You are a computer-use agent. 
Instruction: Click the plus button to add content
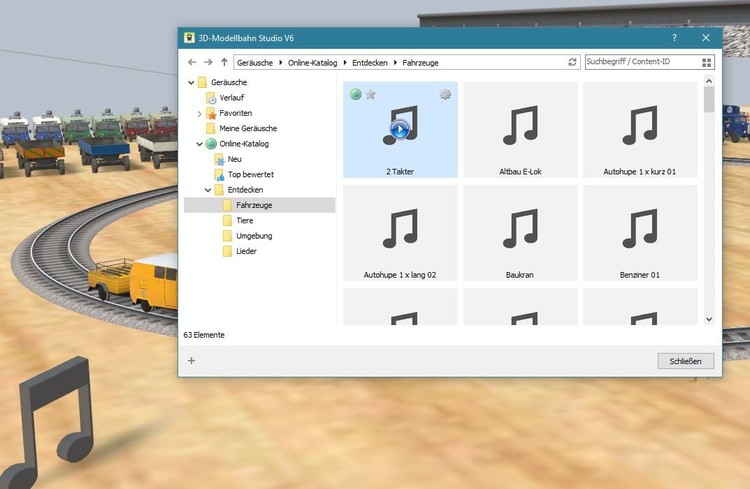click(191, 361)
